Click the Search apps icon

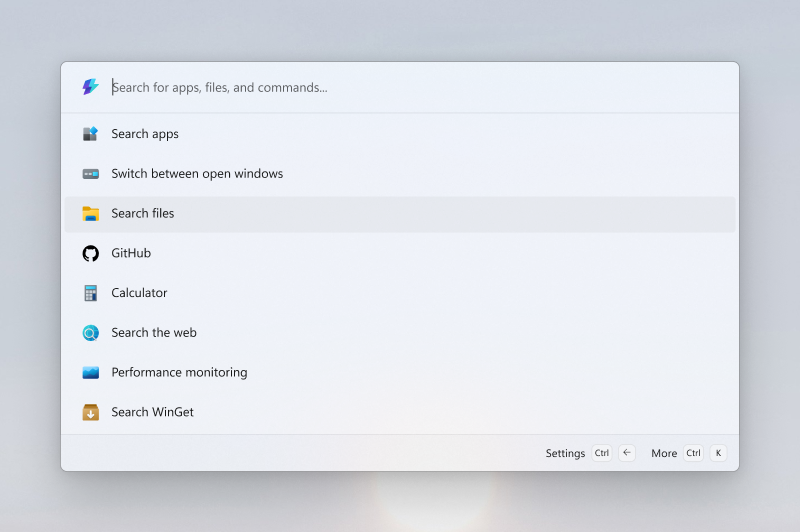90,134
